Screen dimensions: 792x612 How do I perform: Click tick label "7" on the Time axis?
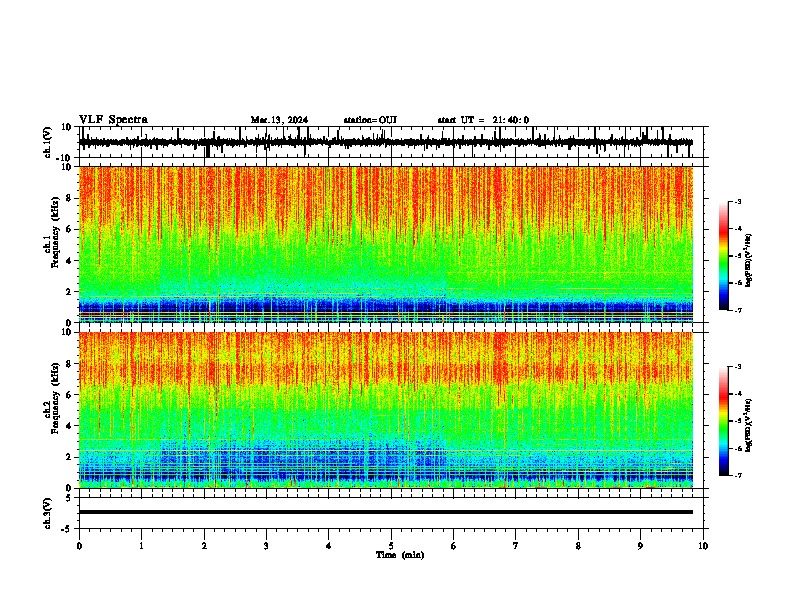click(516, 546)
